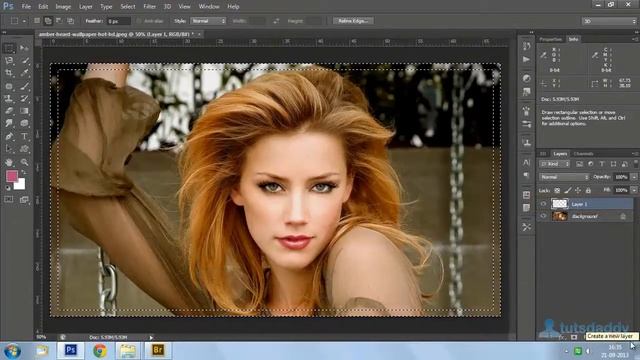Open the File menu
This screenshot has width=640, height=360.
26,7
